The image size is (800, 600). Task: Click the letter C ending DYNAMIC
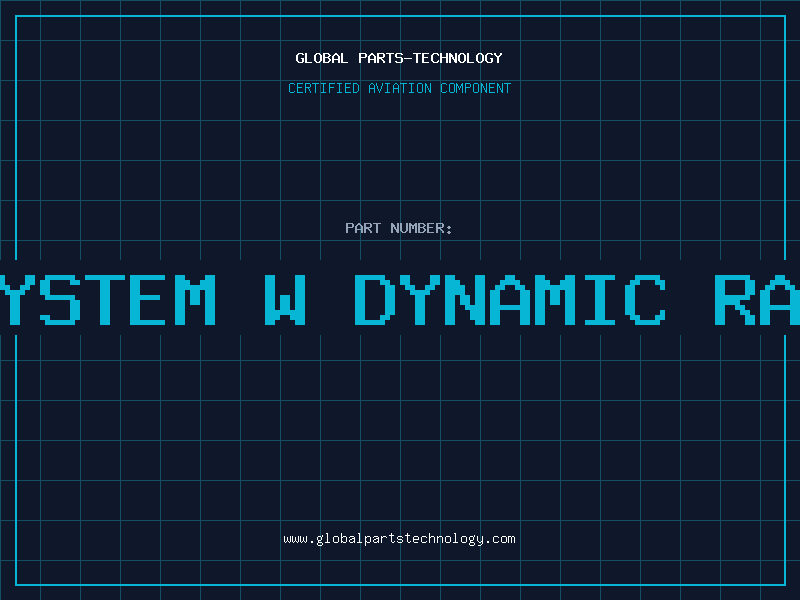(x=646, y=299)
